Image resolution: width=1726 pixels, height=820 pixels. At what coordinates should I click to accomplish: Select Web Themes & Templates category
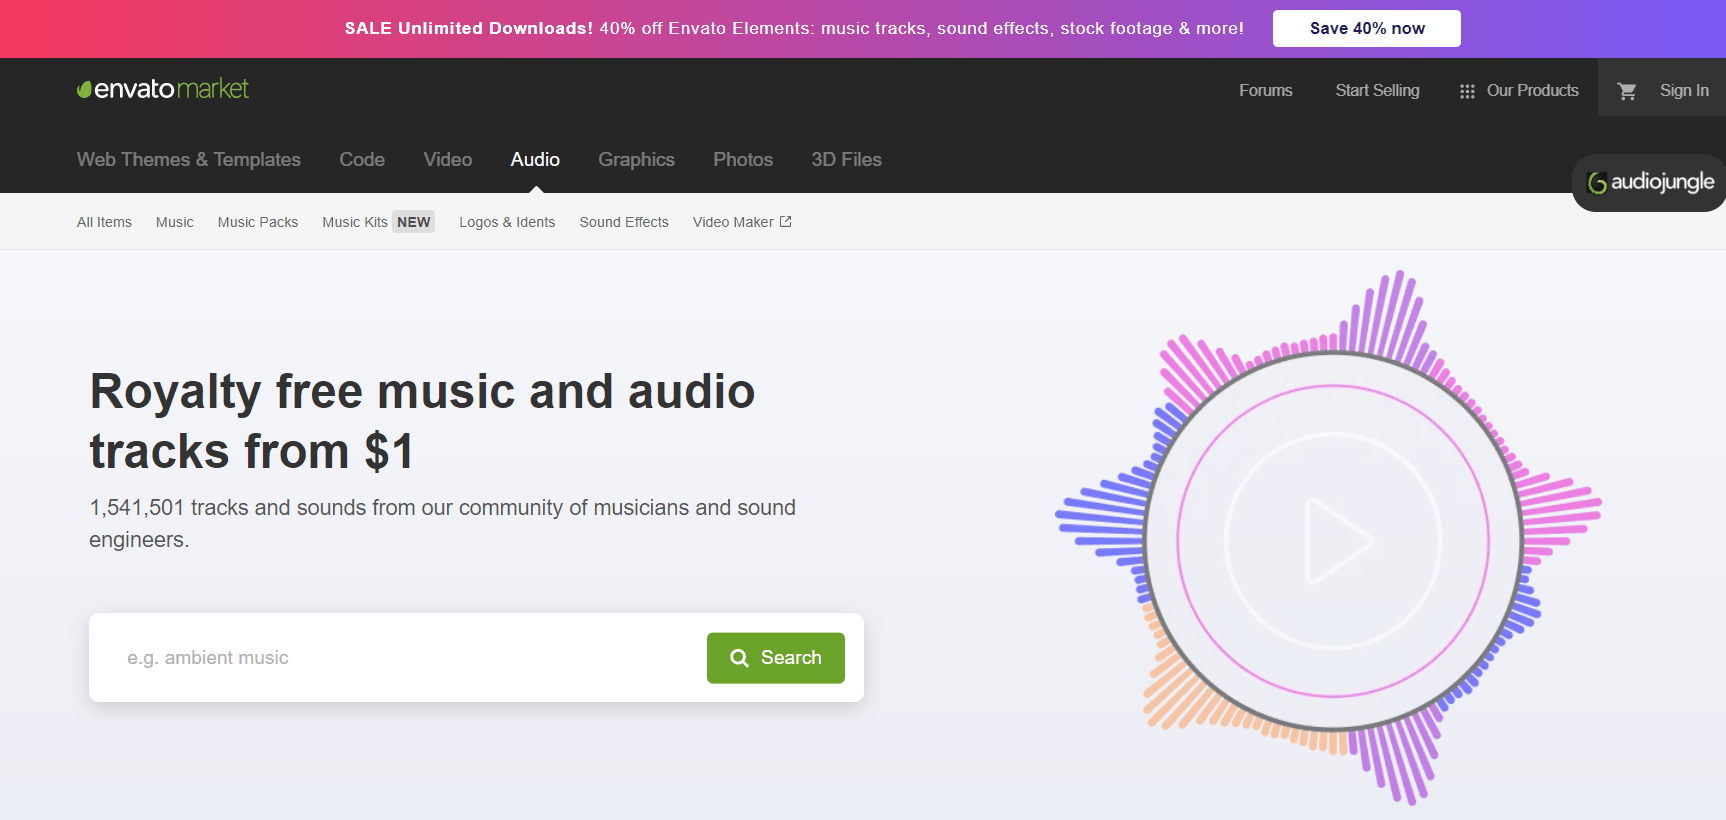point(189,159)
